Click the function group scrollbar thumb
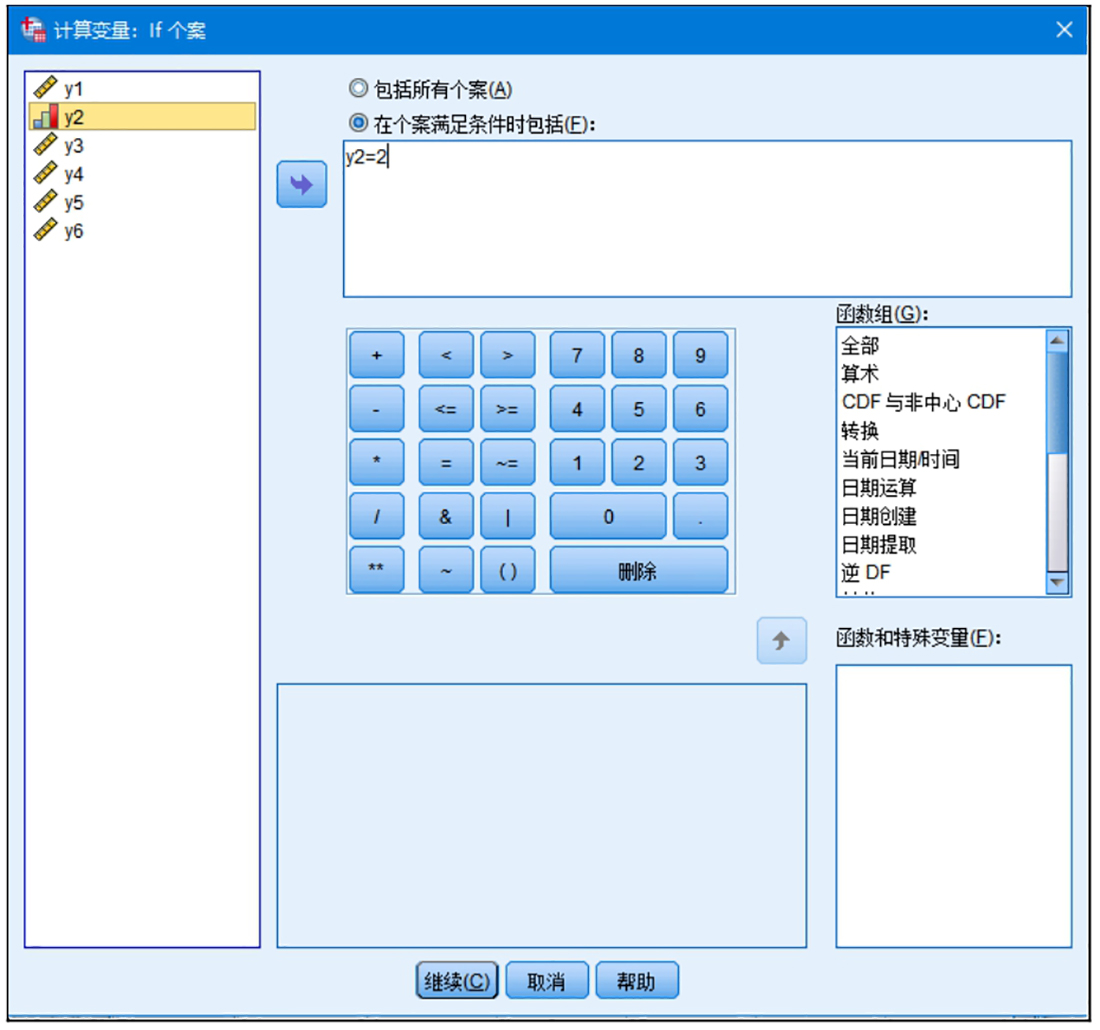Viewport: 1100px width, 1030px height. (1057, 403)
